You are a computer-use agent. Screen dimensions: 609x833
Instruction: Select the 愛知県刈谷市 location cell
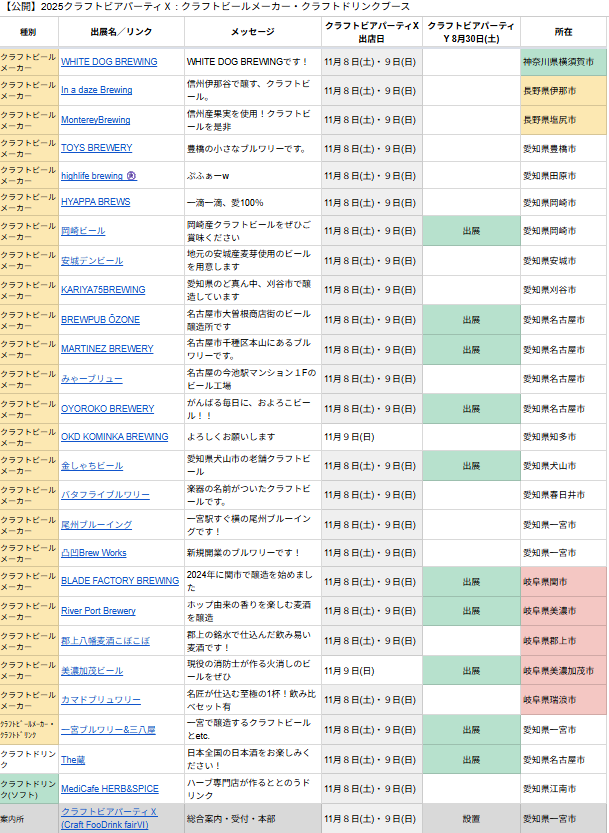(563, 290)
